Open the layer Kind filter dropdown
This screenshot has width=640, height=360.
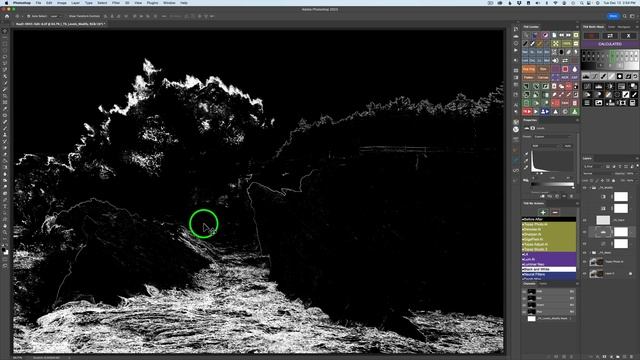[594, 166]
